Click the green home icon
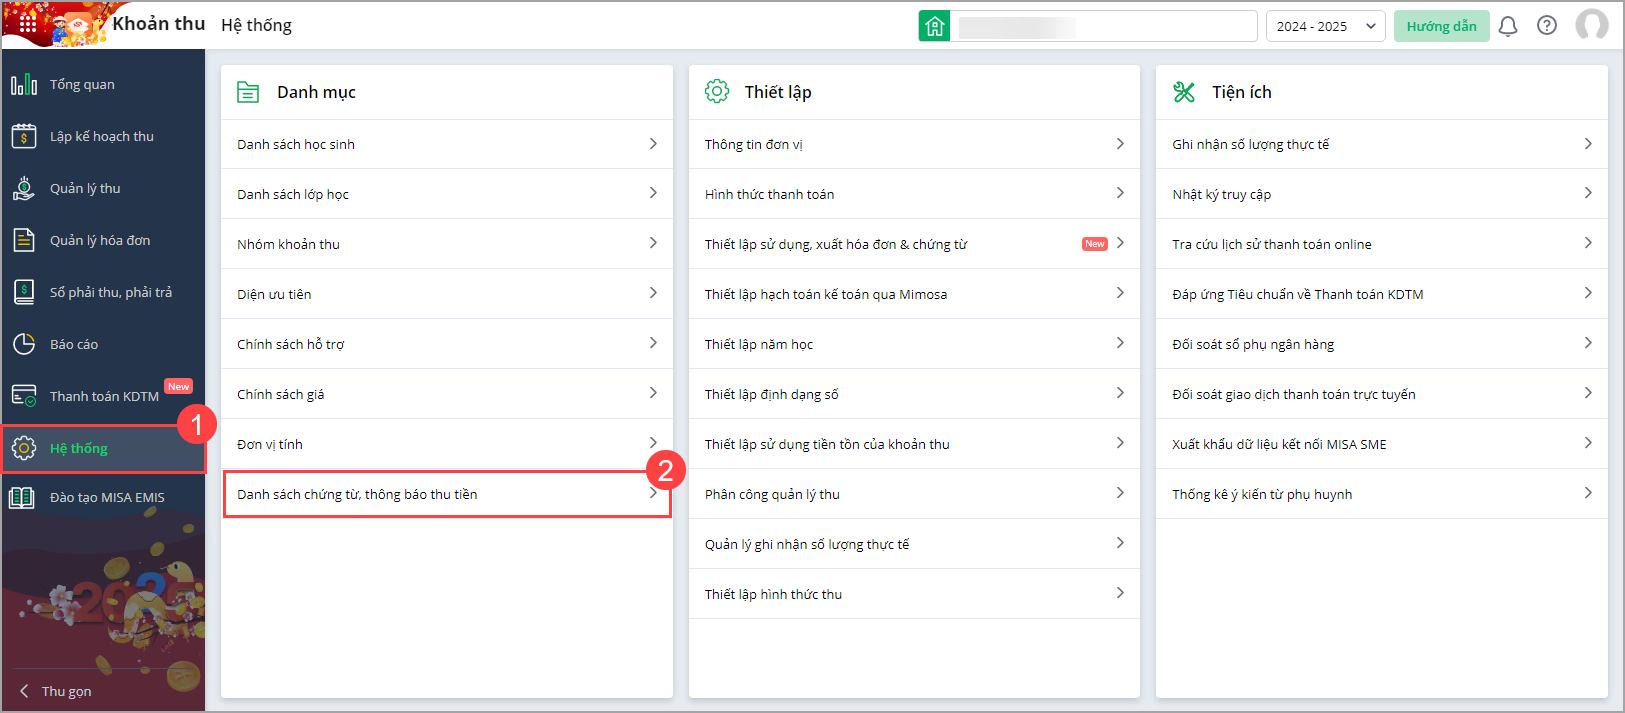 pos(934,26)
